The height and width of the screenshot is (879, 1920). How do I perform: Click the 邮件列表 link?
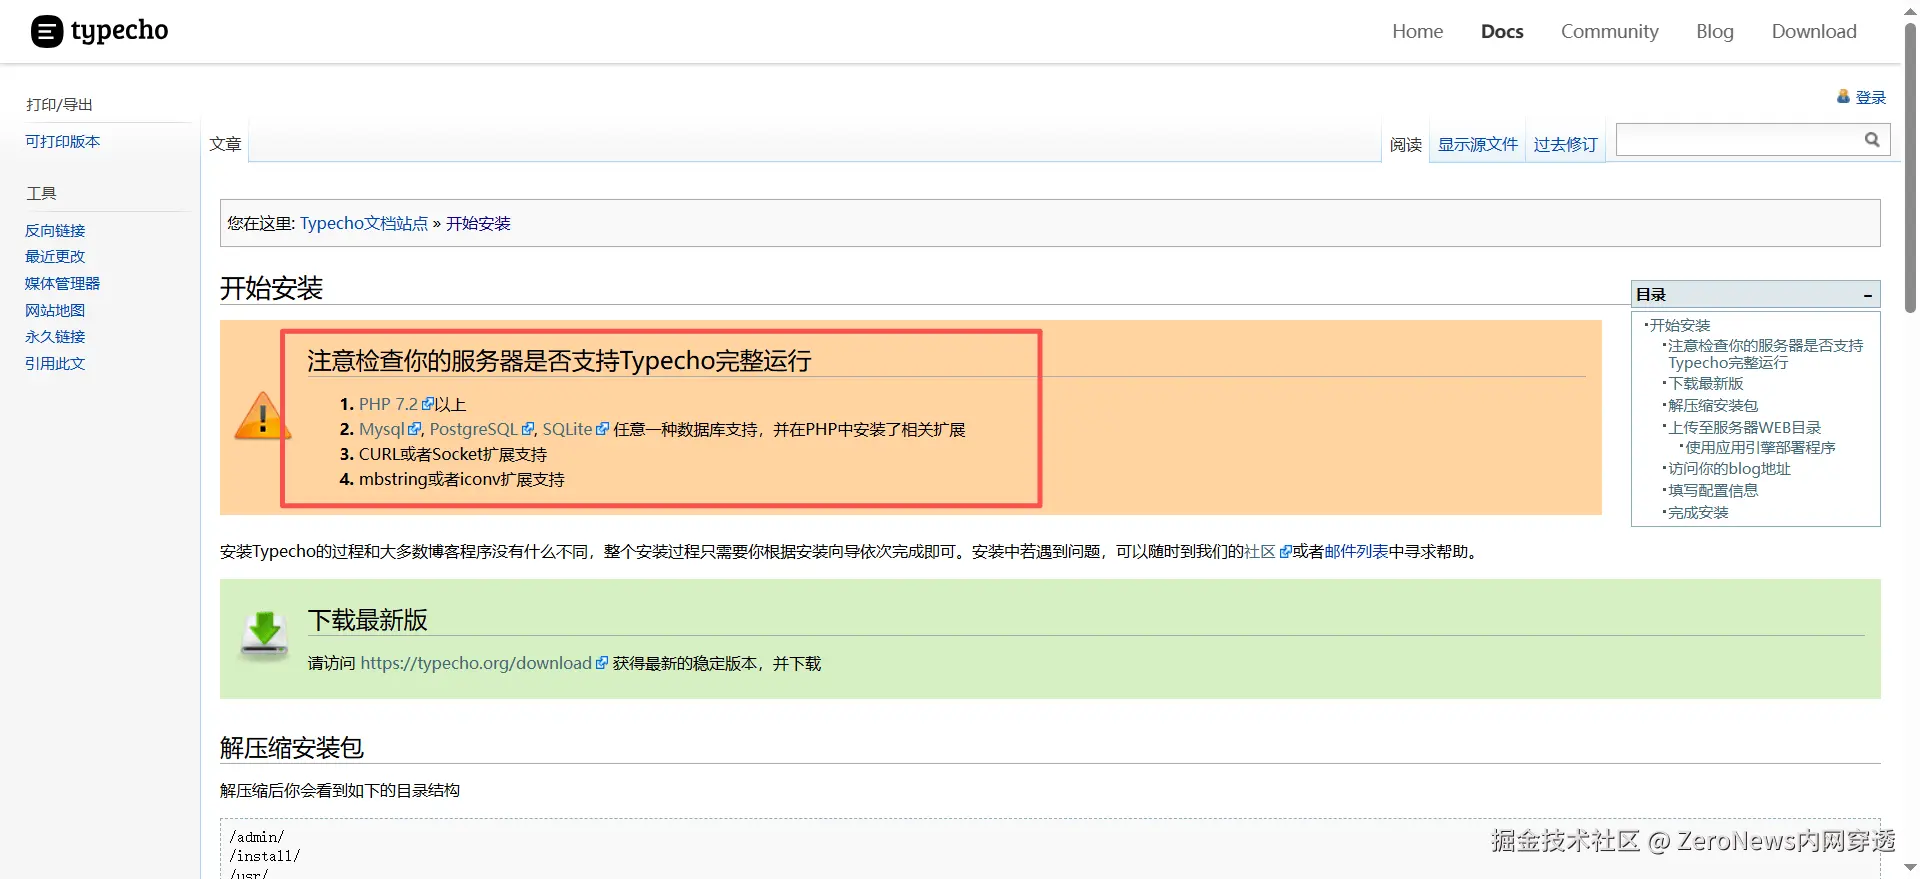[x=1357, y=552]
